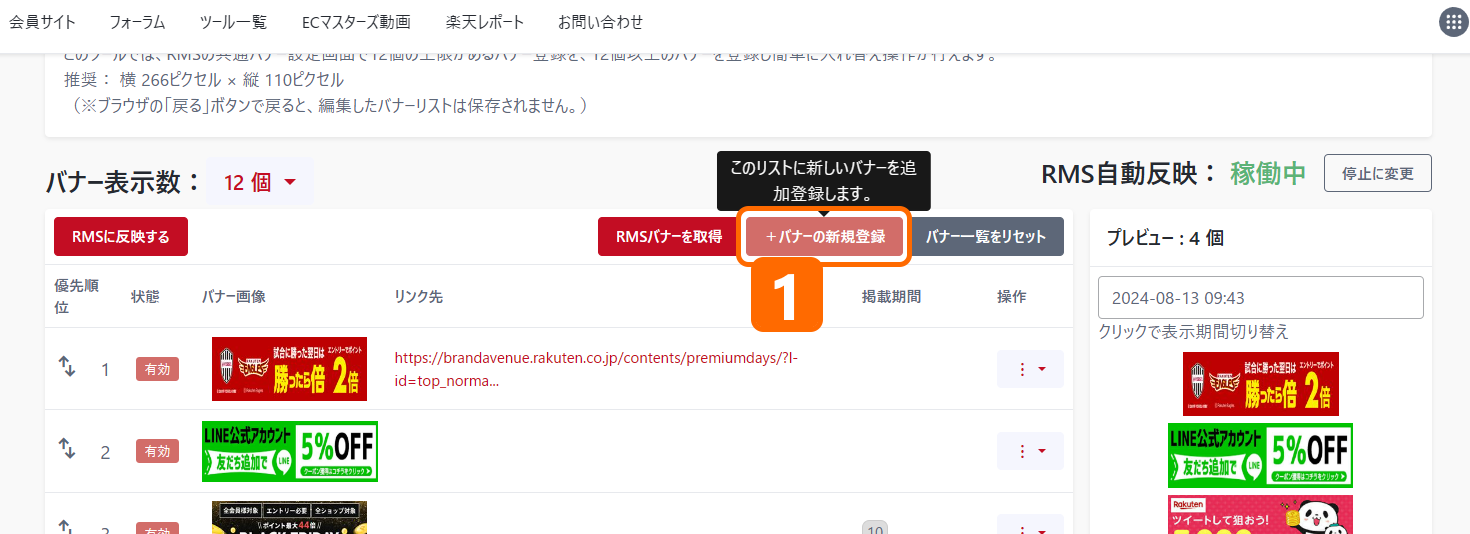Click RMSに反映する button

121,237
